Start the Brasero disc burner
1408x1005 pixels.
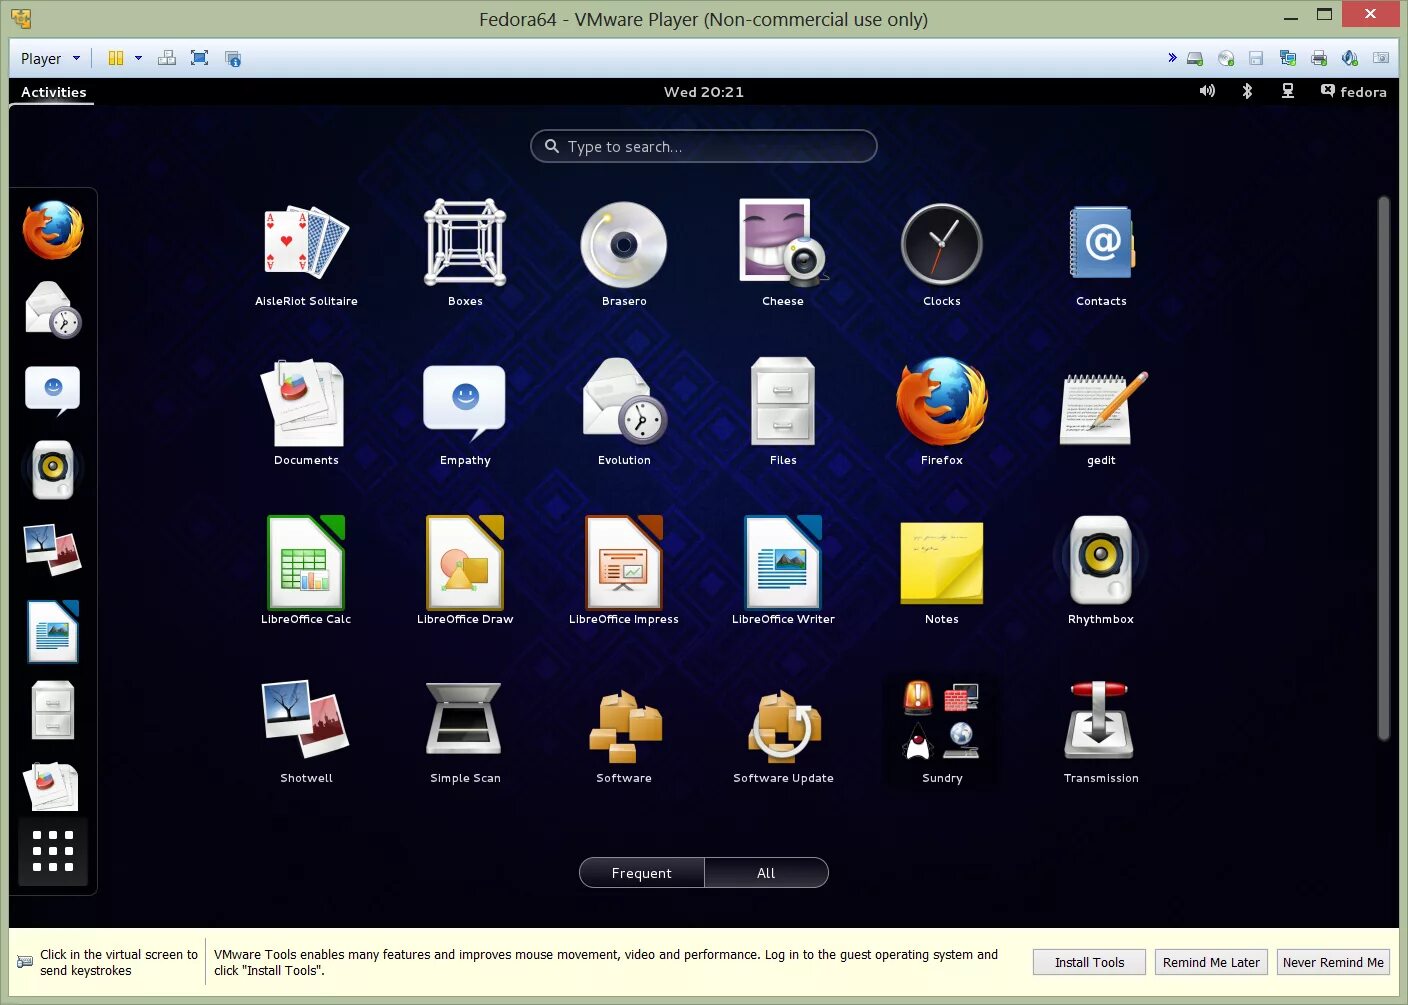[624, 255]
